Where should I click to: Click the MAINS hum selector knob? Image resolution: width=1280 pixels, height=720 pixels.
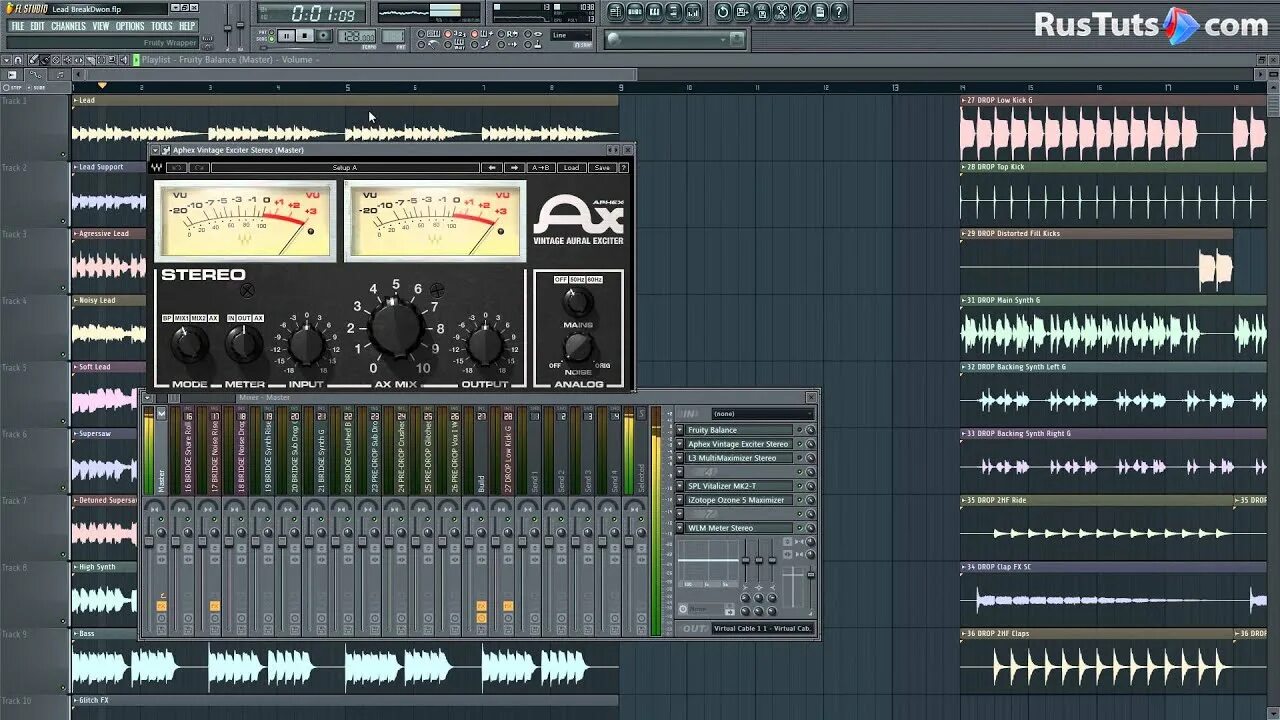pyautogui.click(x=577, y=301)
